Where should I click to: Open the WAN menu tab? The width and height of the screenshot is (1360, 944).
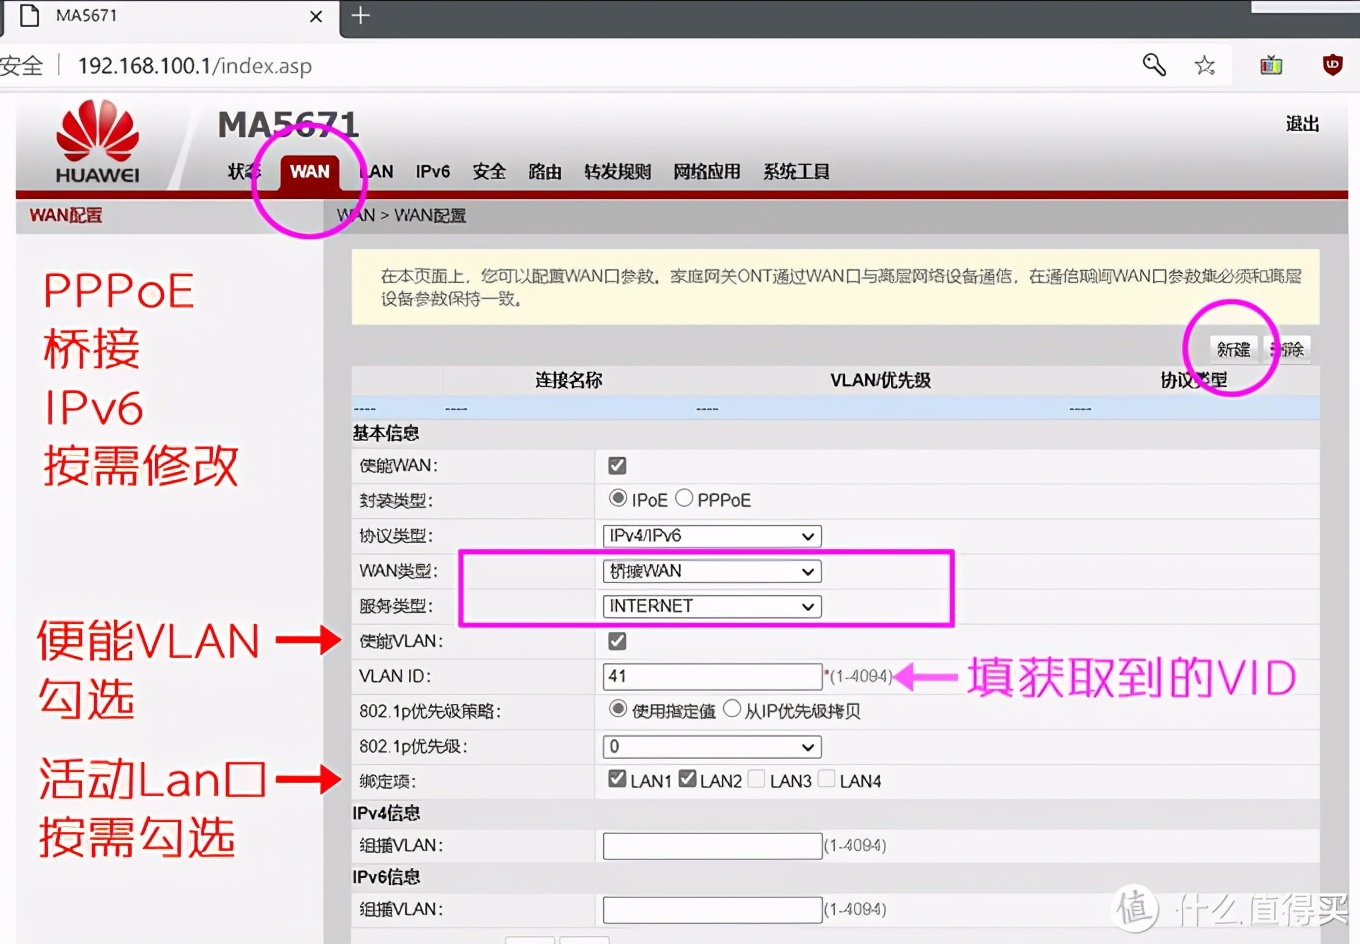point(309,172)
